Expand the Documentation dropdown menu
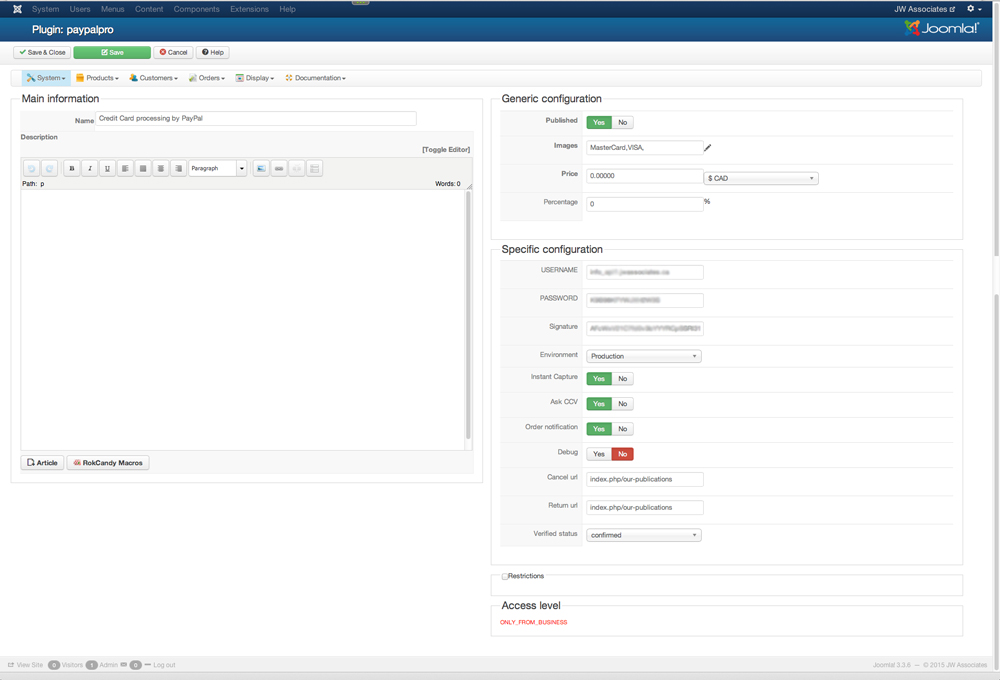1000x680 pixels. pos(316,78)
